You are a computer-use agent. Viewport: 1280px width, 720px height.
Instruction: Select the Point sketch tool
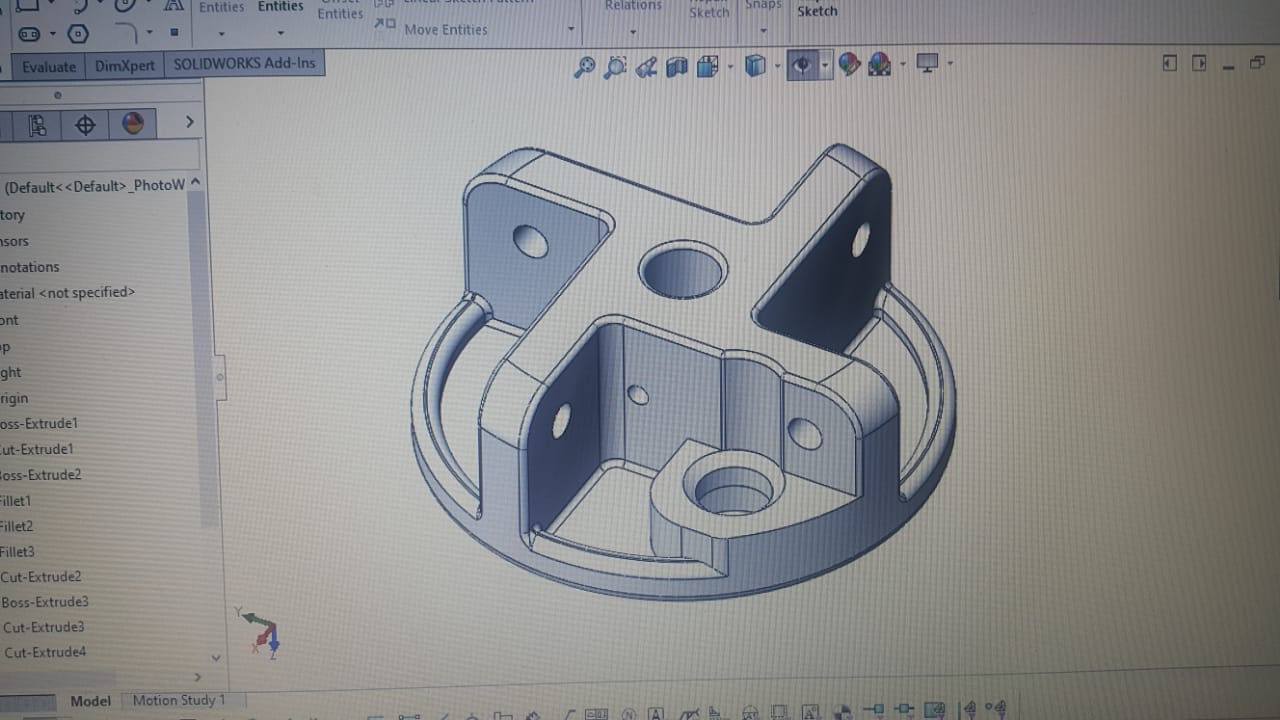174,32
